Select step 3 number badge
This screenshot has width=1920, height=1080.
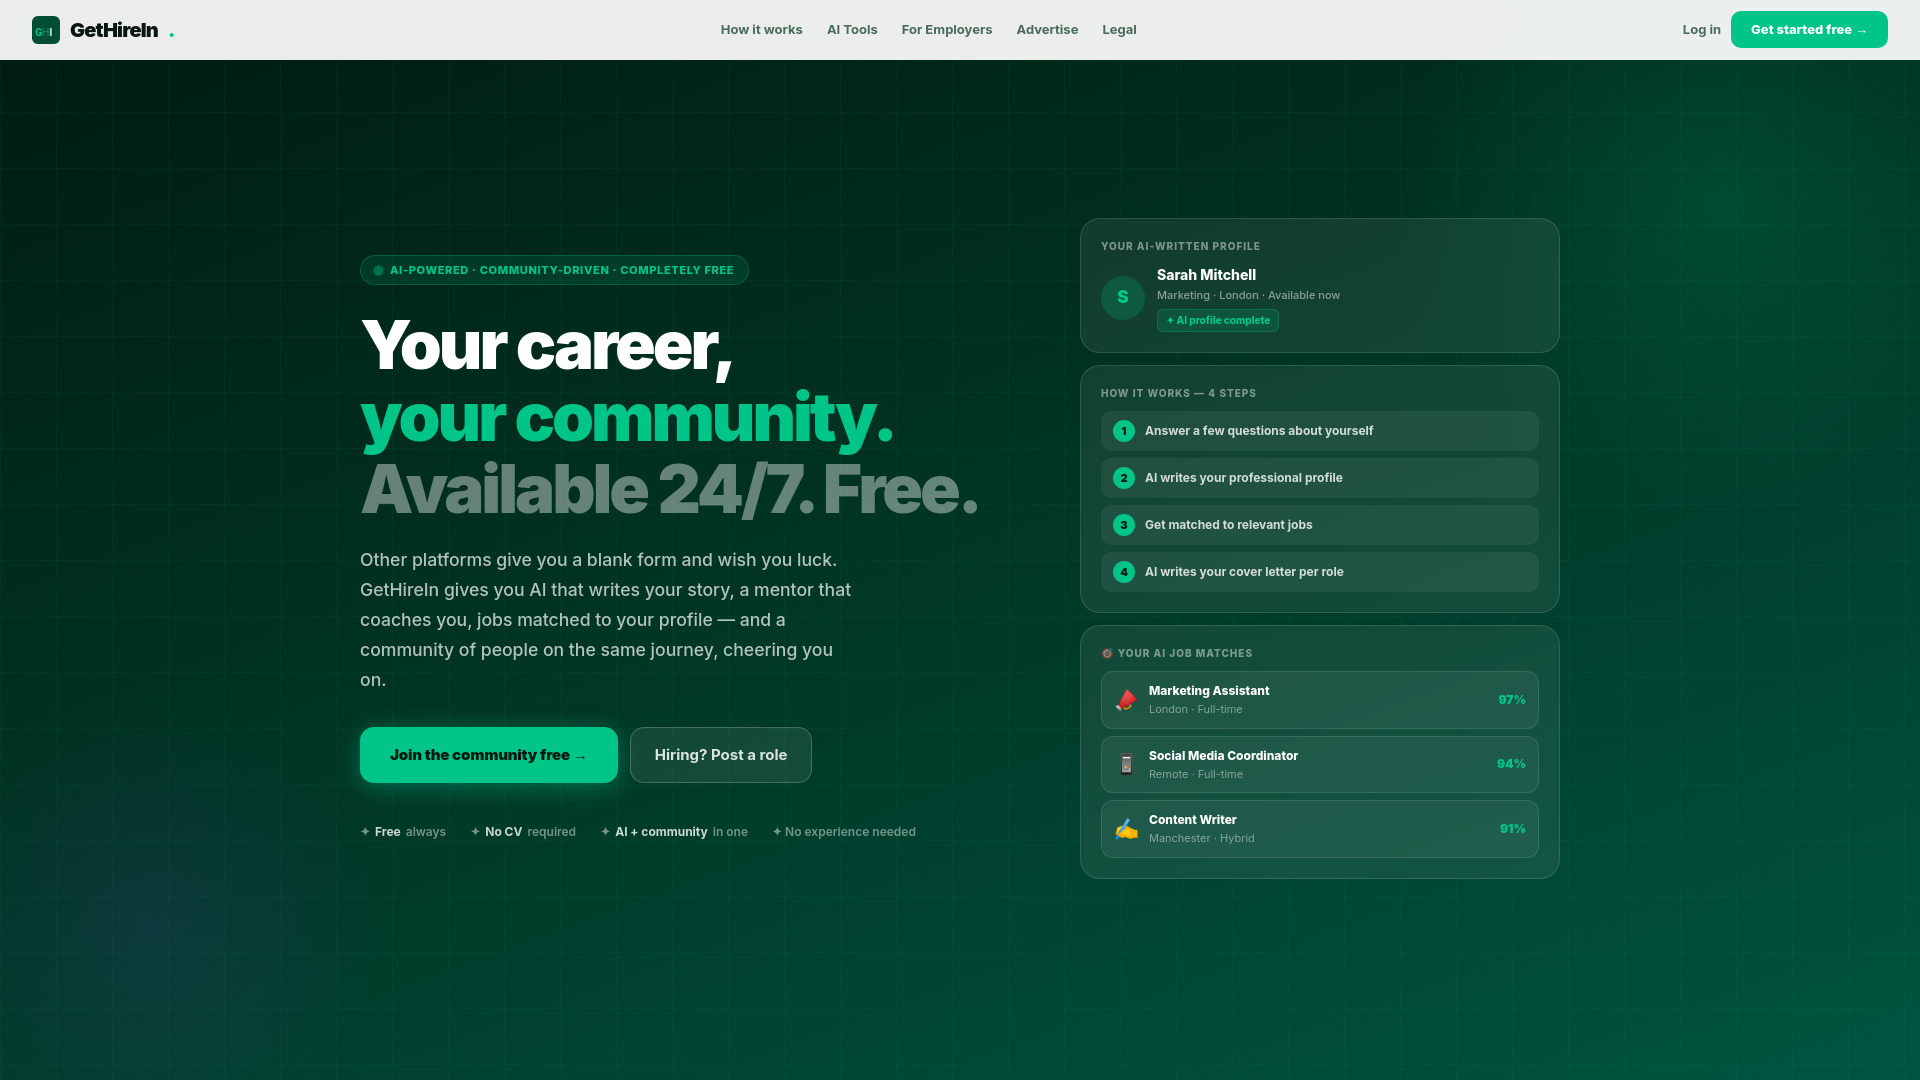[1124, 525]
